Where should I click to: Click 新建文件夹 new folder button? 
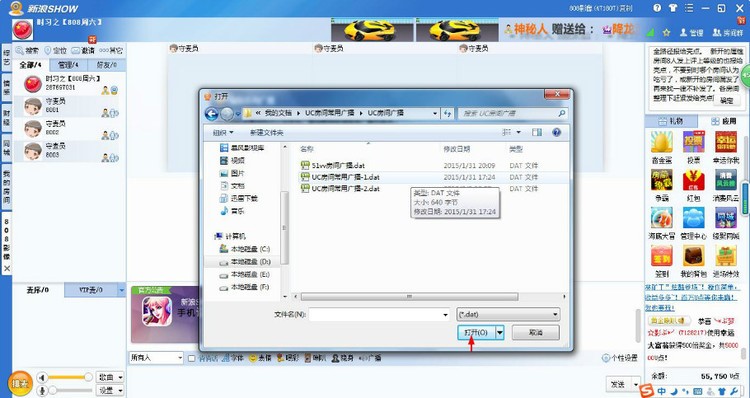(x=266, y=133)
